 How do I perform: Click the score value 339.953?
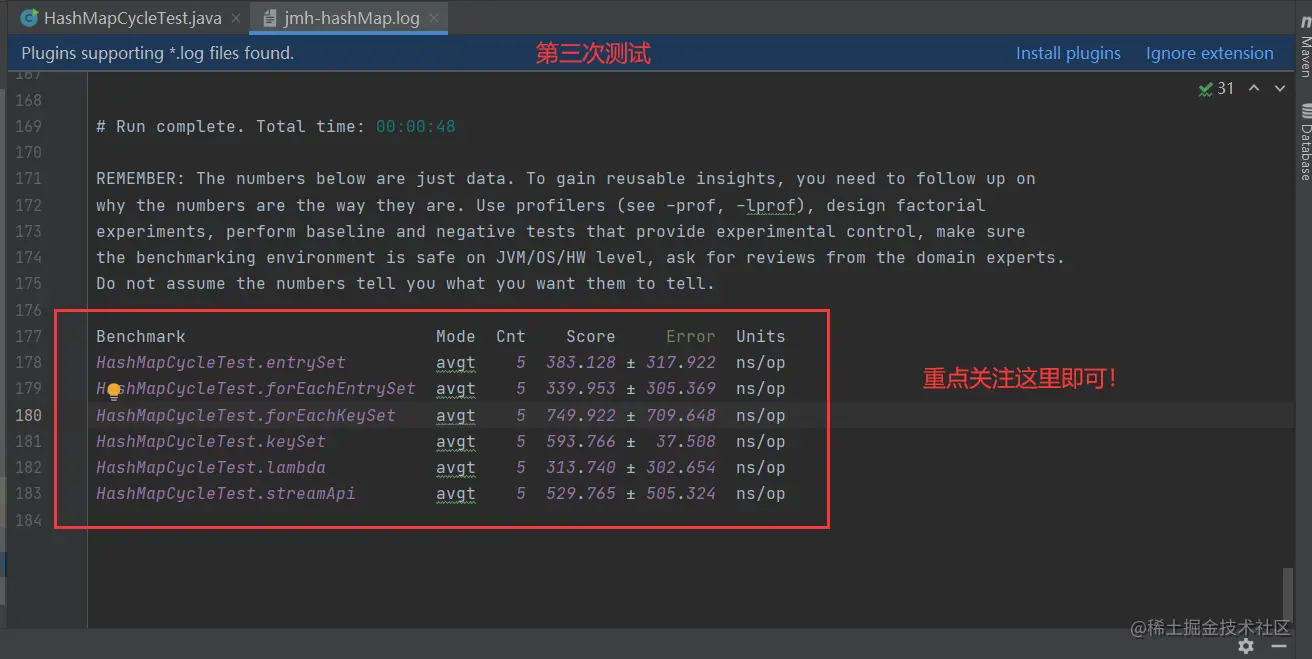581,388
